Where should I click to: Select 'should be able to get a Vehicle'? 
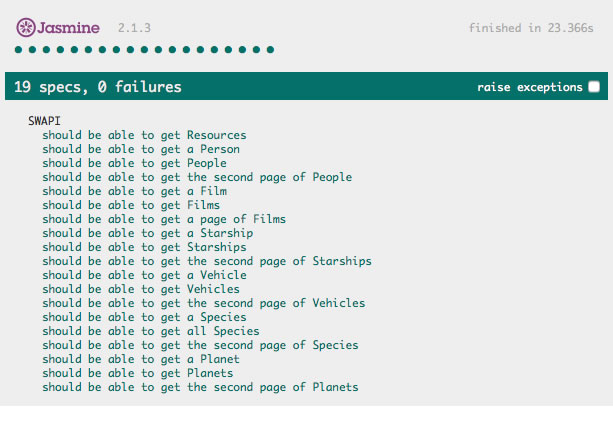coord(144,275)
